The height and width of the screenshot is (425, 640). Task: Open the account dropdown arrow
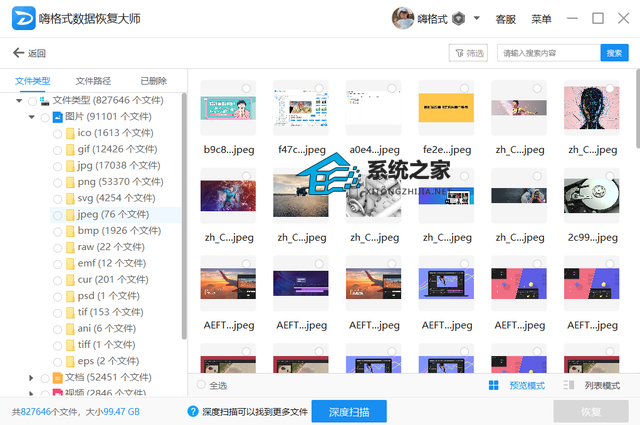pyautogui.click(x=477, y=19)
